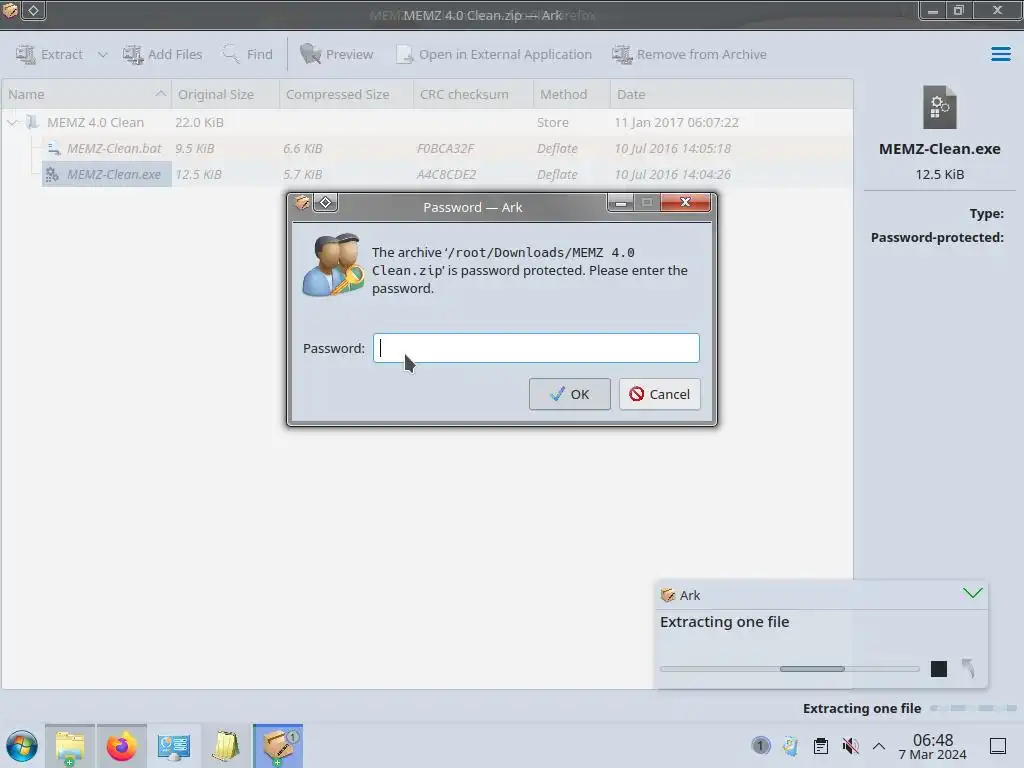Click the muted volume tray icon
This screenshot has height=768, width=1024.
[x=850, y=746]
